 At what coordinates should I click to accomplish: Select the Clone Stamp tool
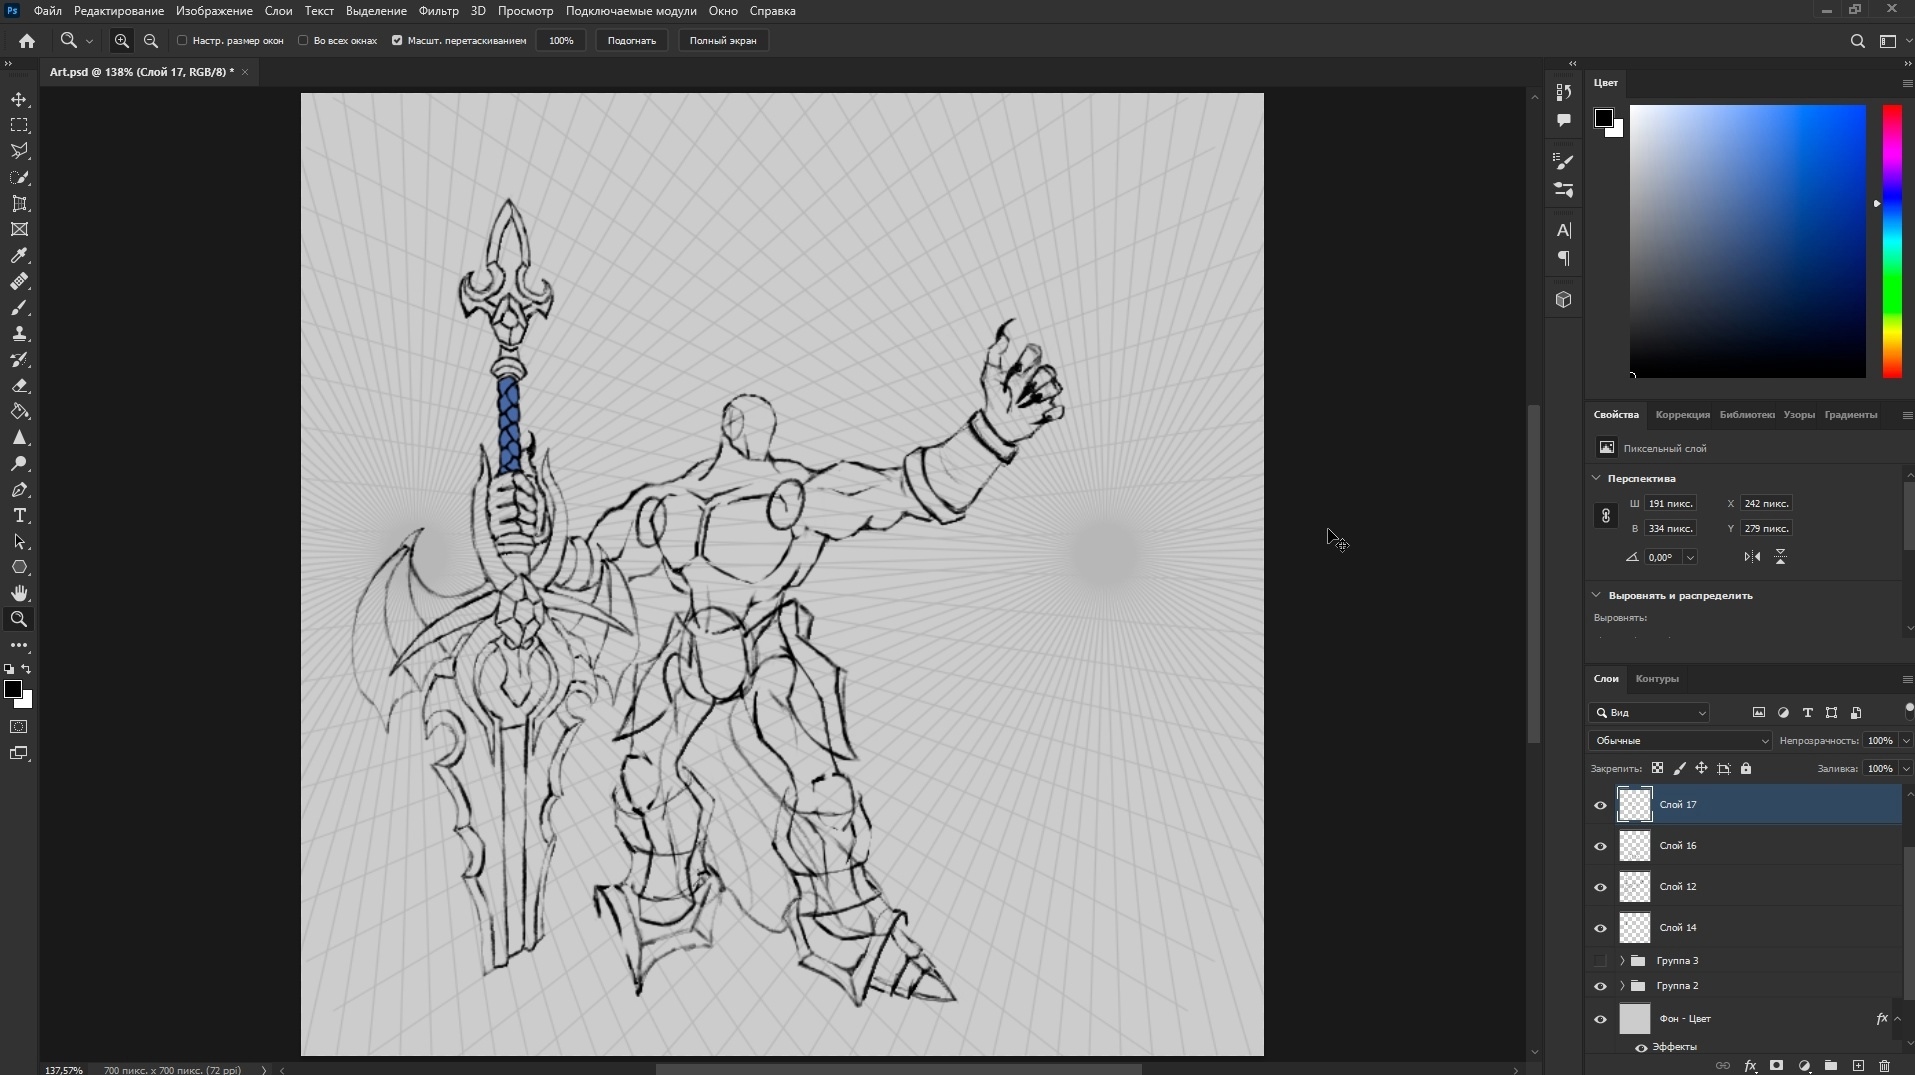tap(19, 333)
